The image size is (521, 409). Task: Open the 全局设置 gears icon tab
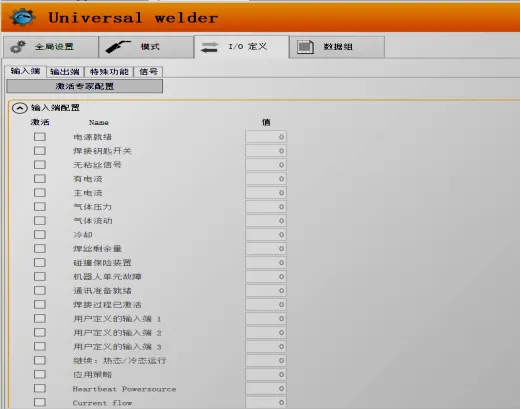18,47
